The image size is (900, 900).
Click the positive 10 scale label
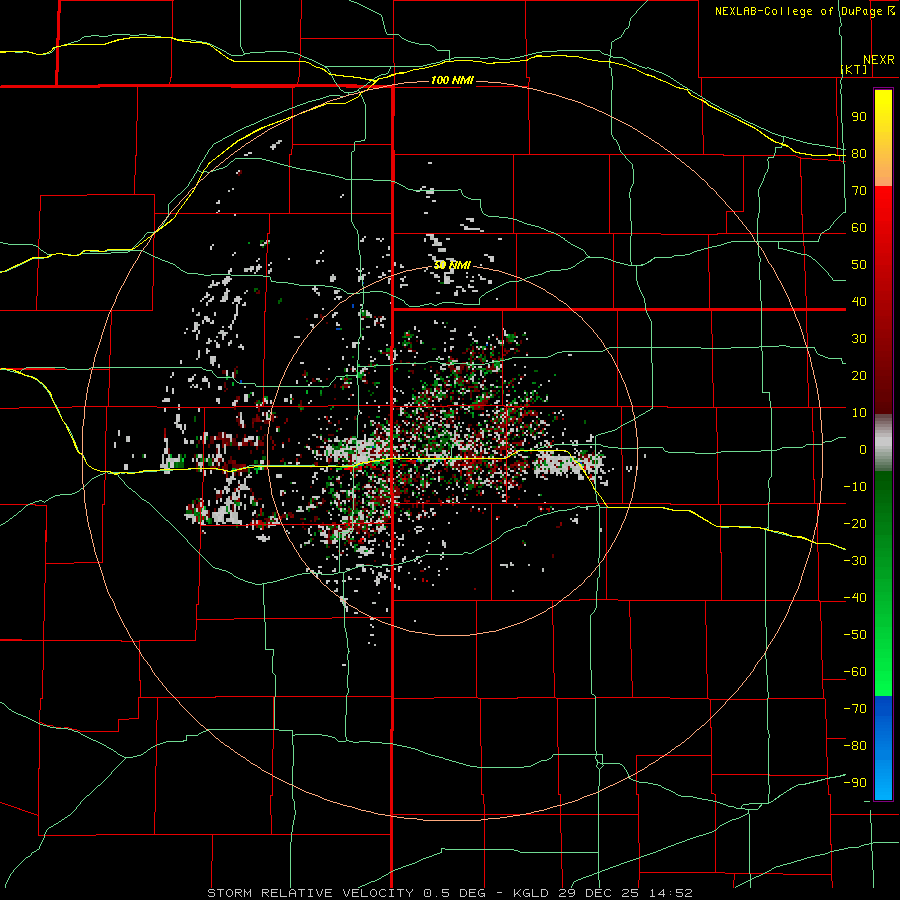(x=859, y=413)
